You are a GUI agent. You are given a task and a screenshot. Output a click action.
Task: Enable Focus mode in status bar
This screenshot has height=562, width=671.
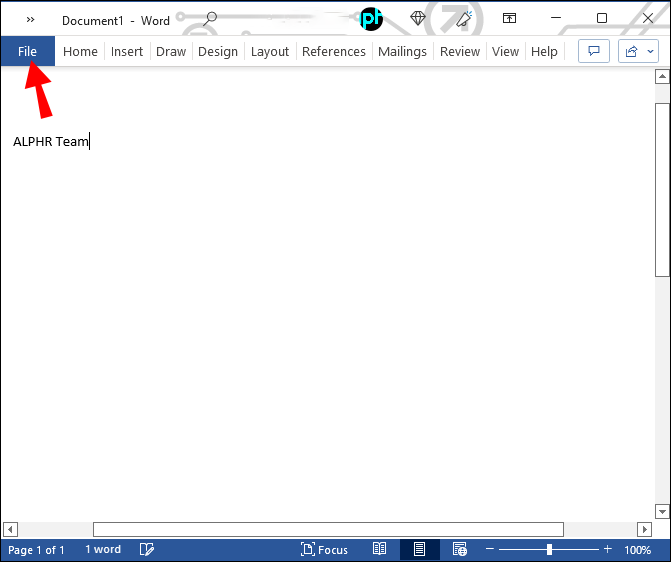click(x=324, y=549)
